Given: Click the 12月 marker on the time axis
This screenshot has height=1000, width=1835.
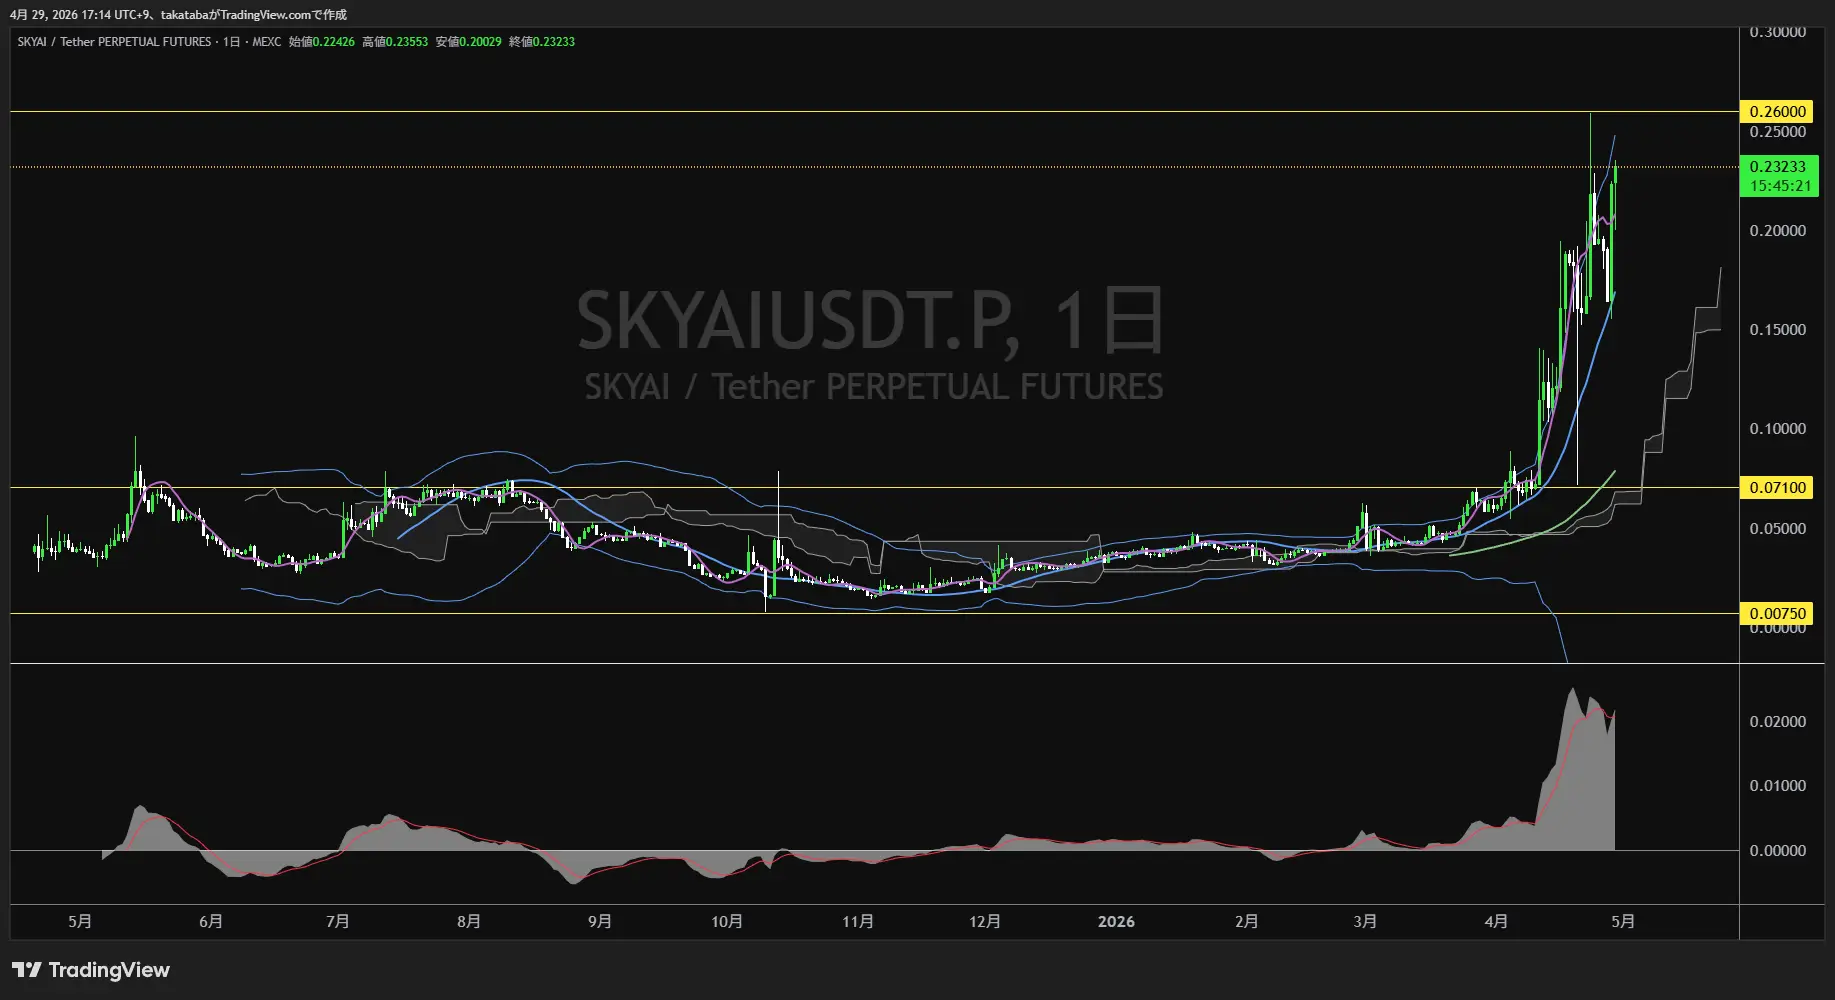Looking at the screenshot, I should [x=985, y=922].
